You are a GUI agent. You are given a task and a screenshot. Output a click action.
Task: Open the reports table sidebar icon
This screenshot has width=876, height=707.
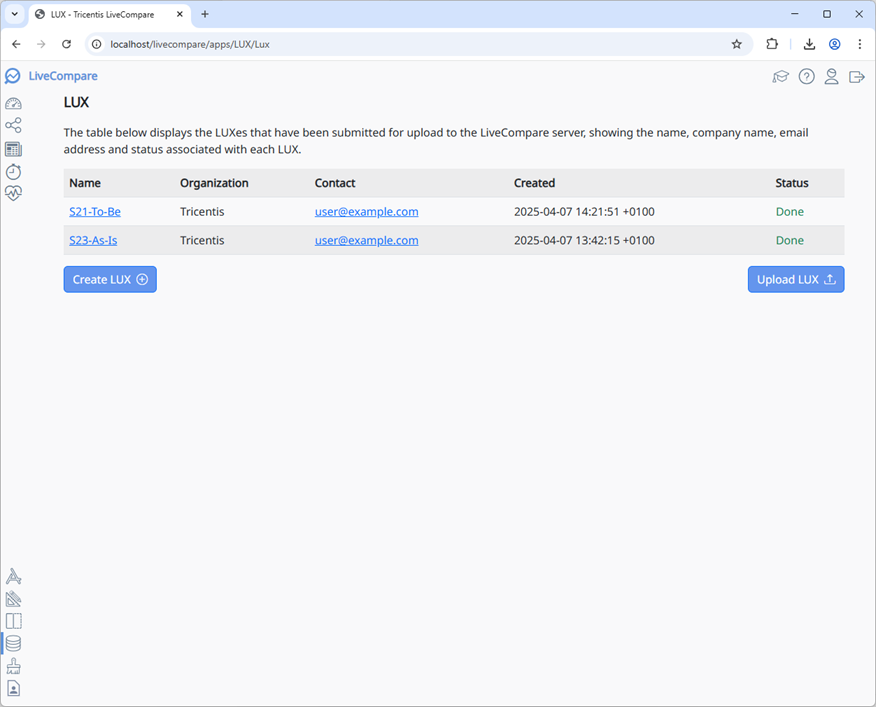(x=13, y=149)
